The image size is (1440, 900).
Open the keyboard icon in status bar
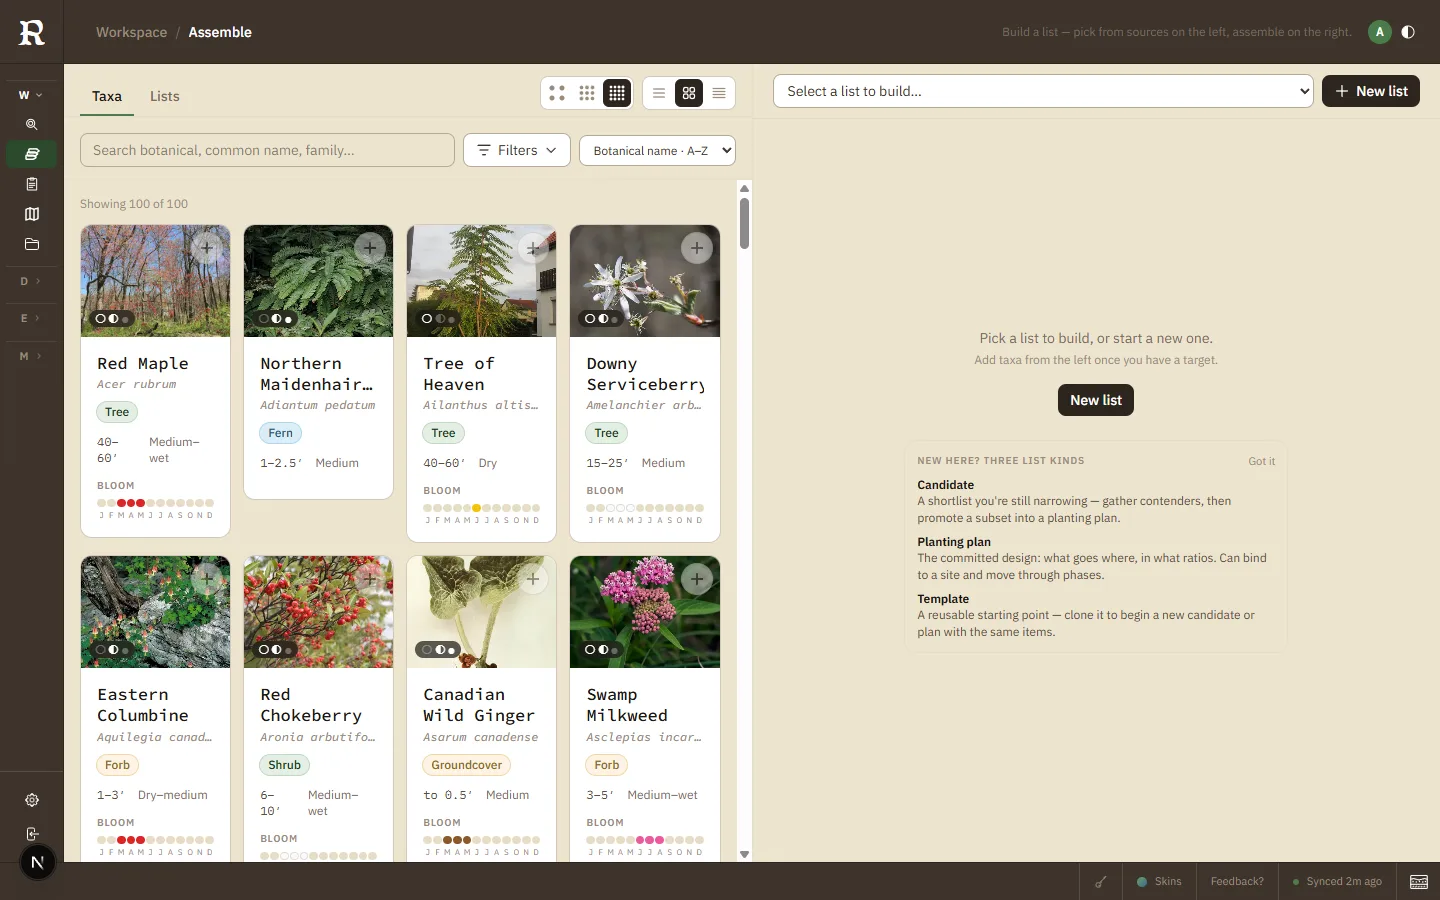click(x=1419, y=881)
